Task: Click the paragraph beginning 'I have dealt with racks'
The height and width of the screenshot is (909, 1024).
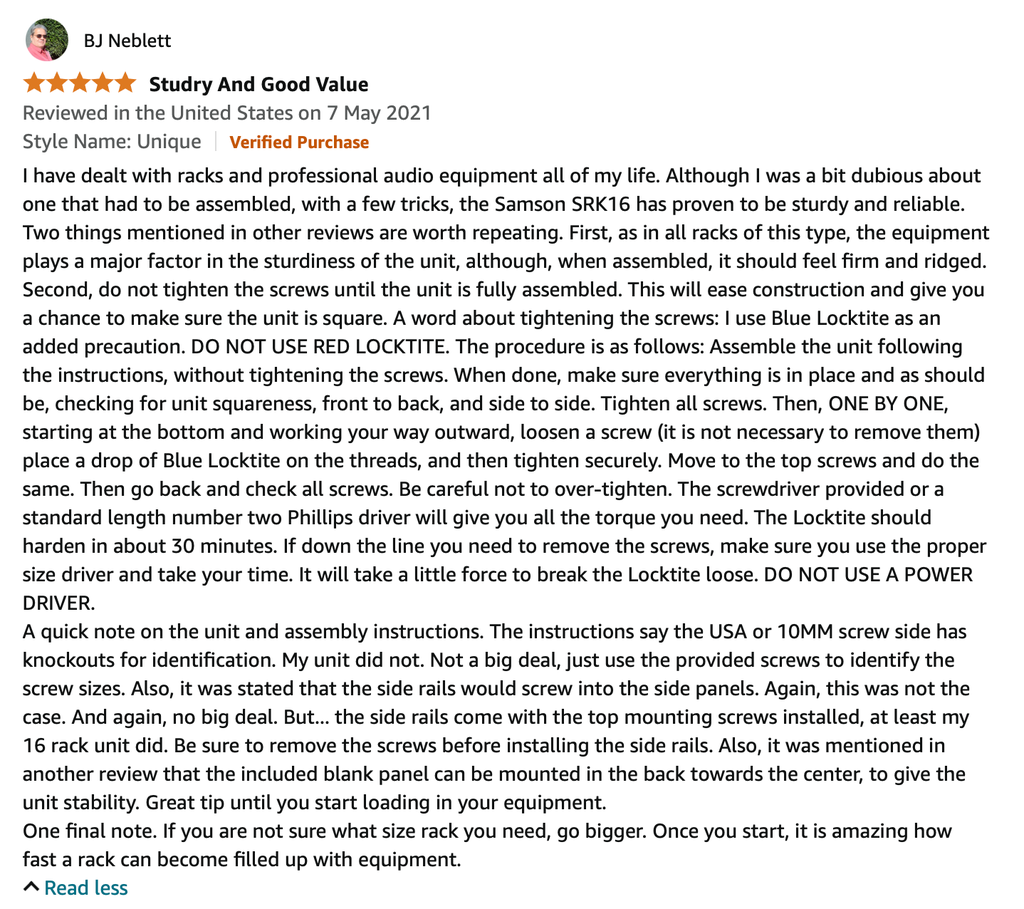Action: pos(506,389)
